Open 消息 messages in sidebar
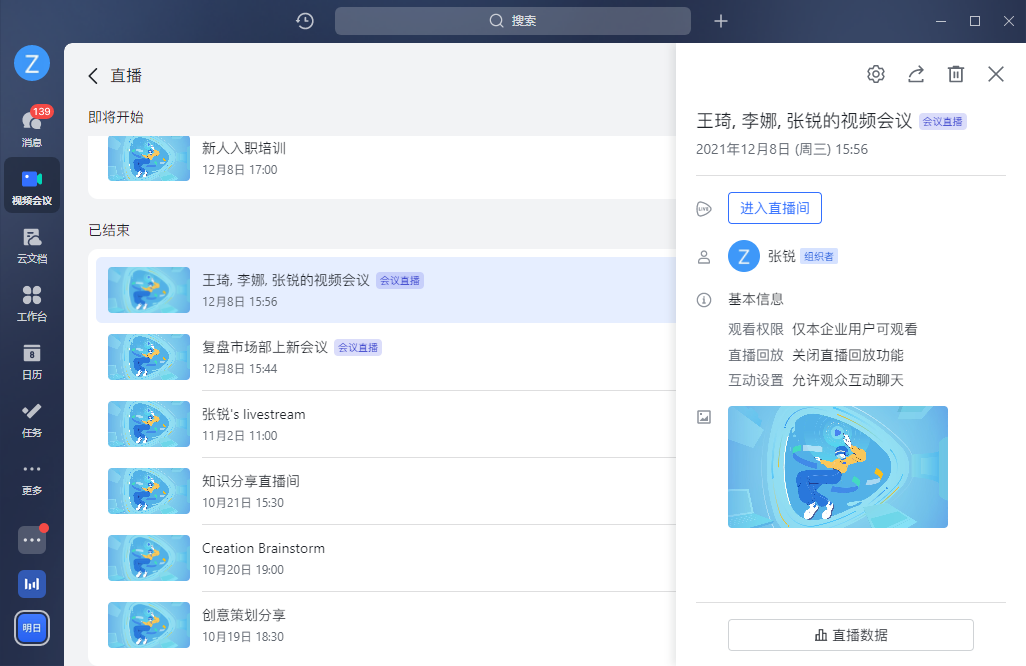1026x666 pixels. coord(32,128)
